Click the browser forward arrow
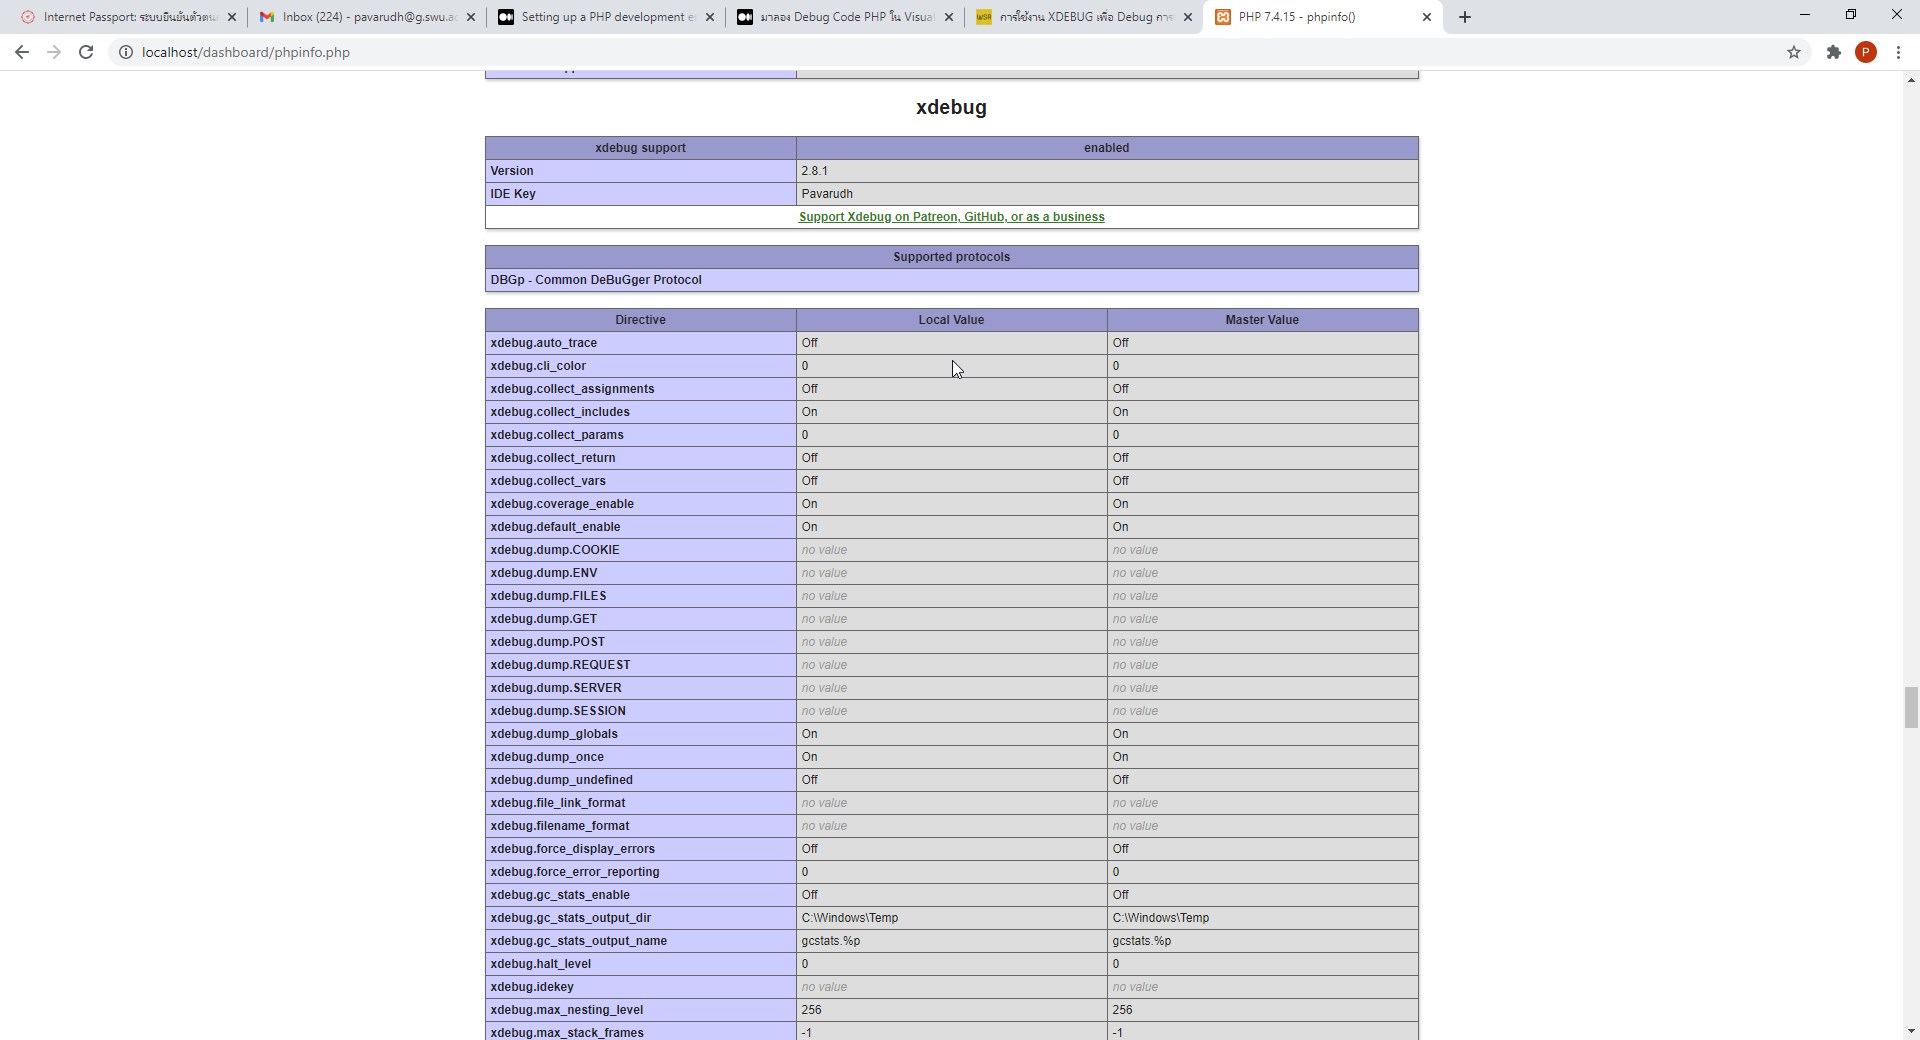1920x1040 pixels. (x=54, y=52)
